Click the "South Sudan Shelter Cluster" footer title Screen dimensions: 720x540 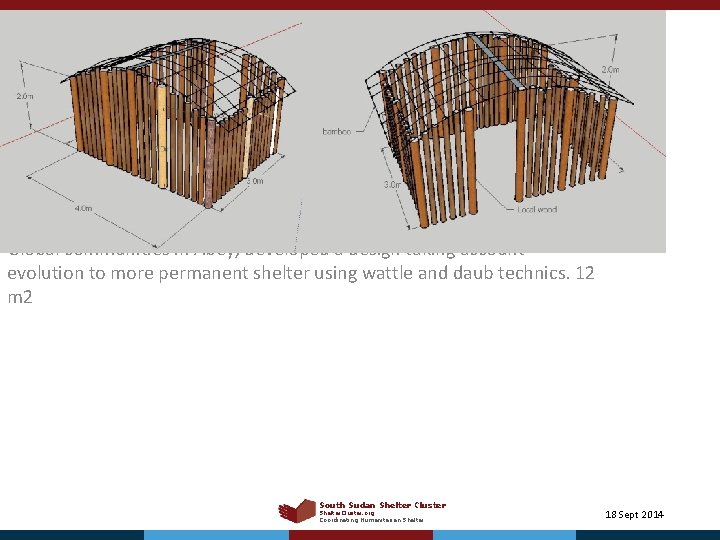[x=382, y=505]
